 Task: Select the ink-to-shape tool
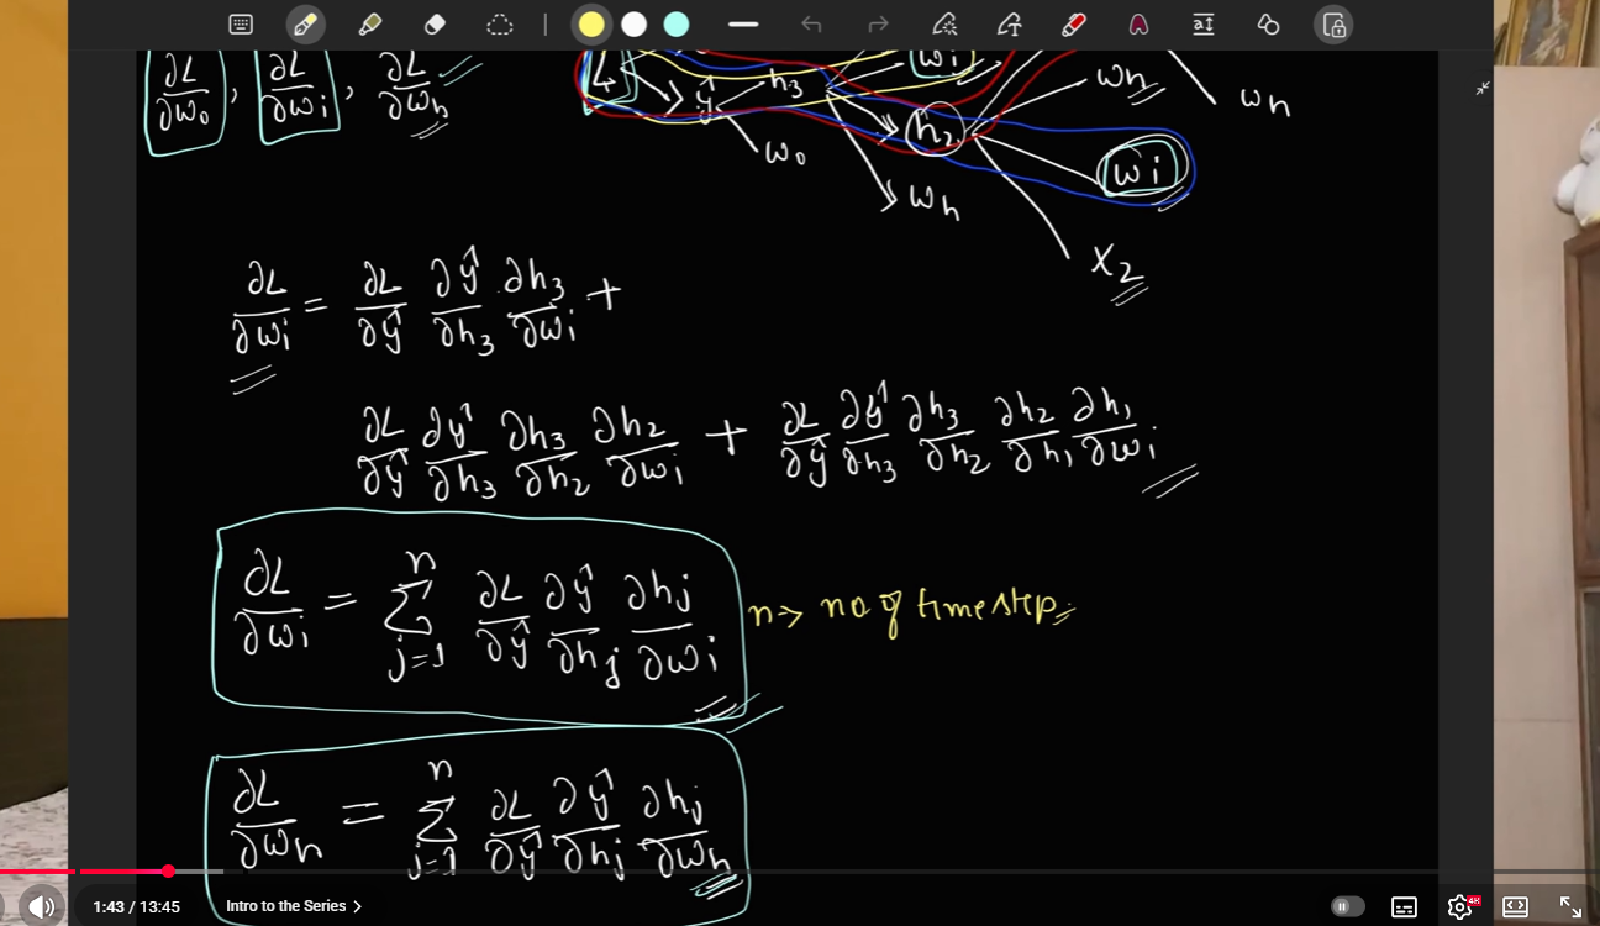944,25
